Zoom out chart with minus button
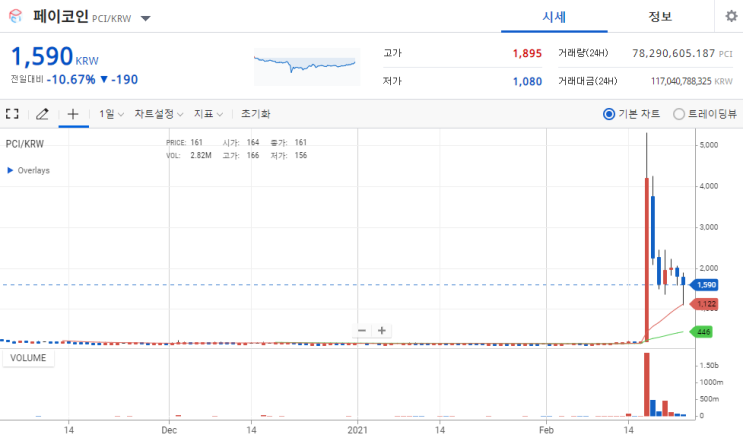 pos(362,330)
